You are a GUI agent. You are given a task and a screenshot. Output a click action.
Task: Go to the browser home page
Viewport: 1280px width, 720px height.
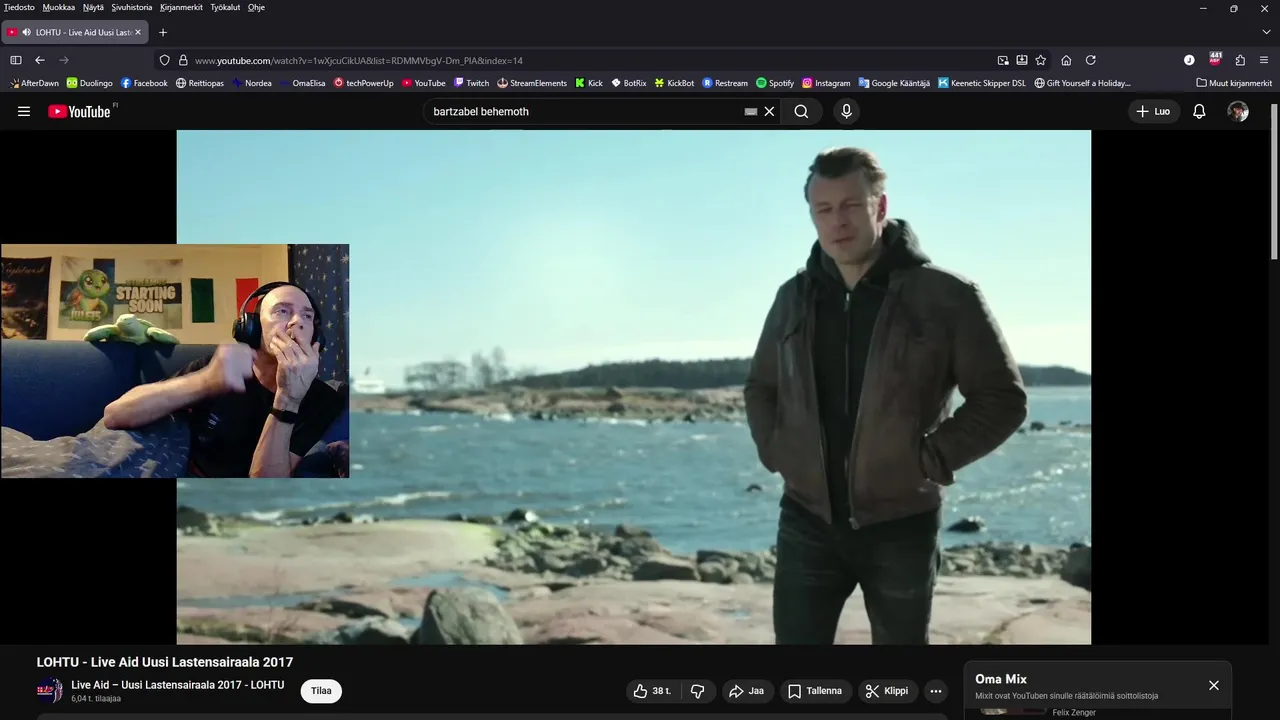click(1066, 60)
